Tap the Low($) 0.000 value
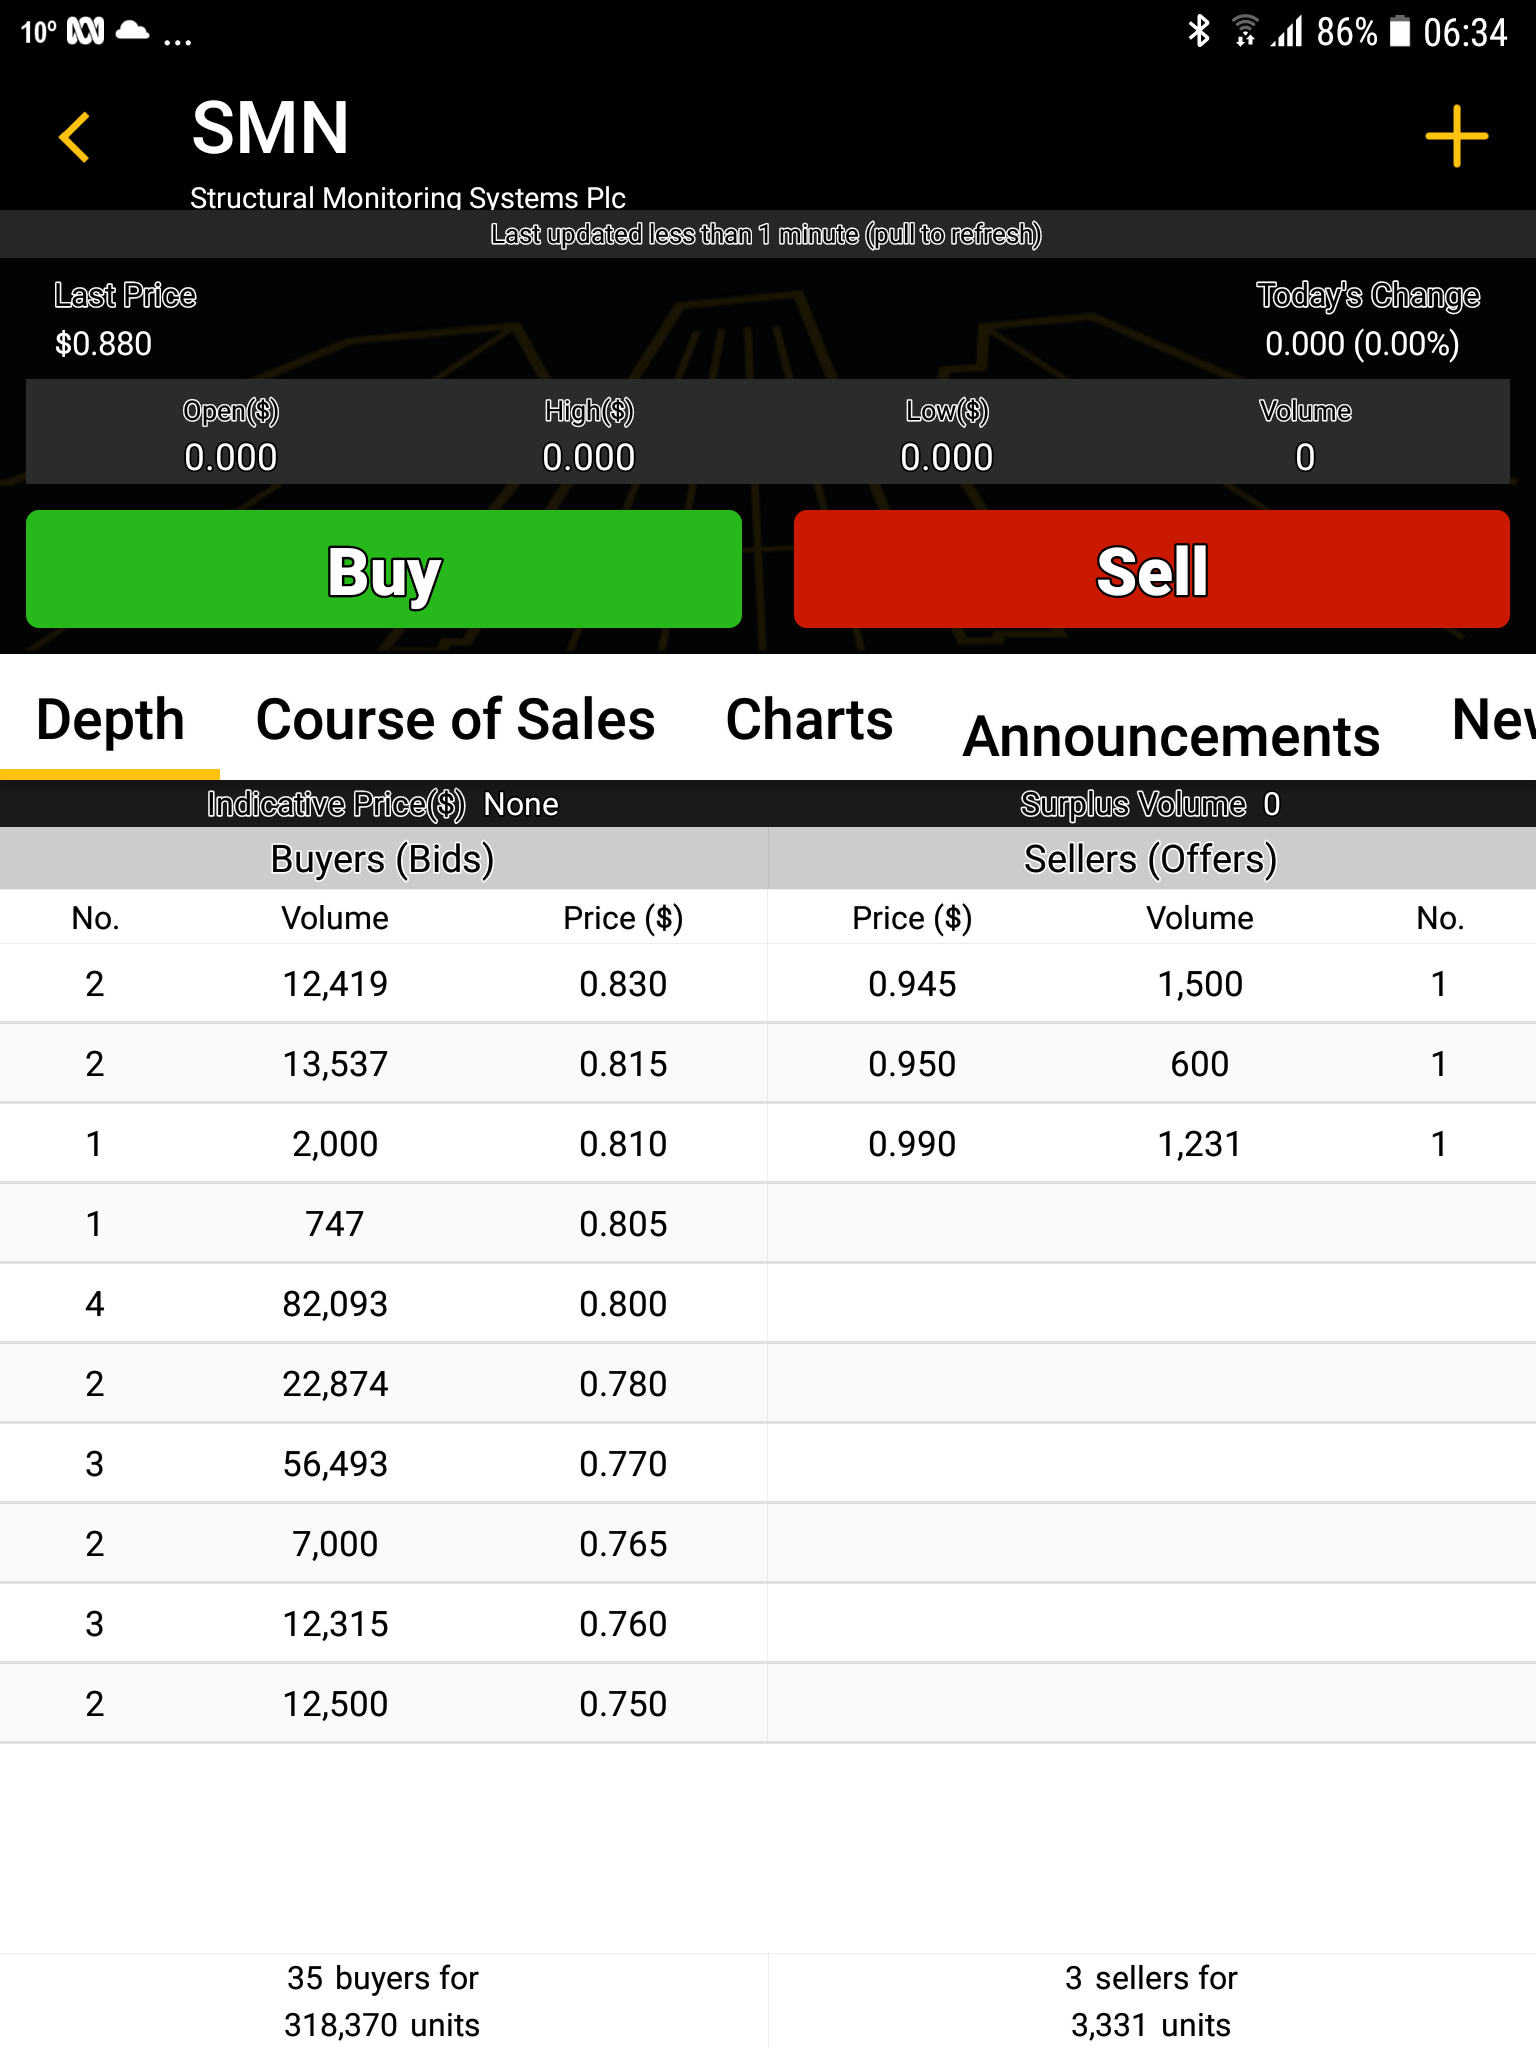The width and height of the screenshot is (1536, 2048). point(947,457)
